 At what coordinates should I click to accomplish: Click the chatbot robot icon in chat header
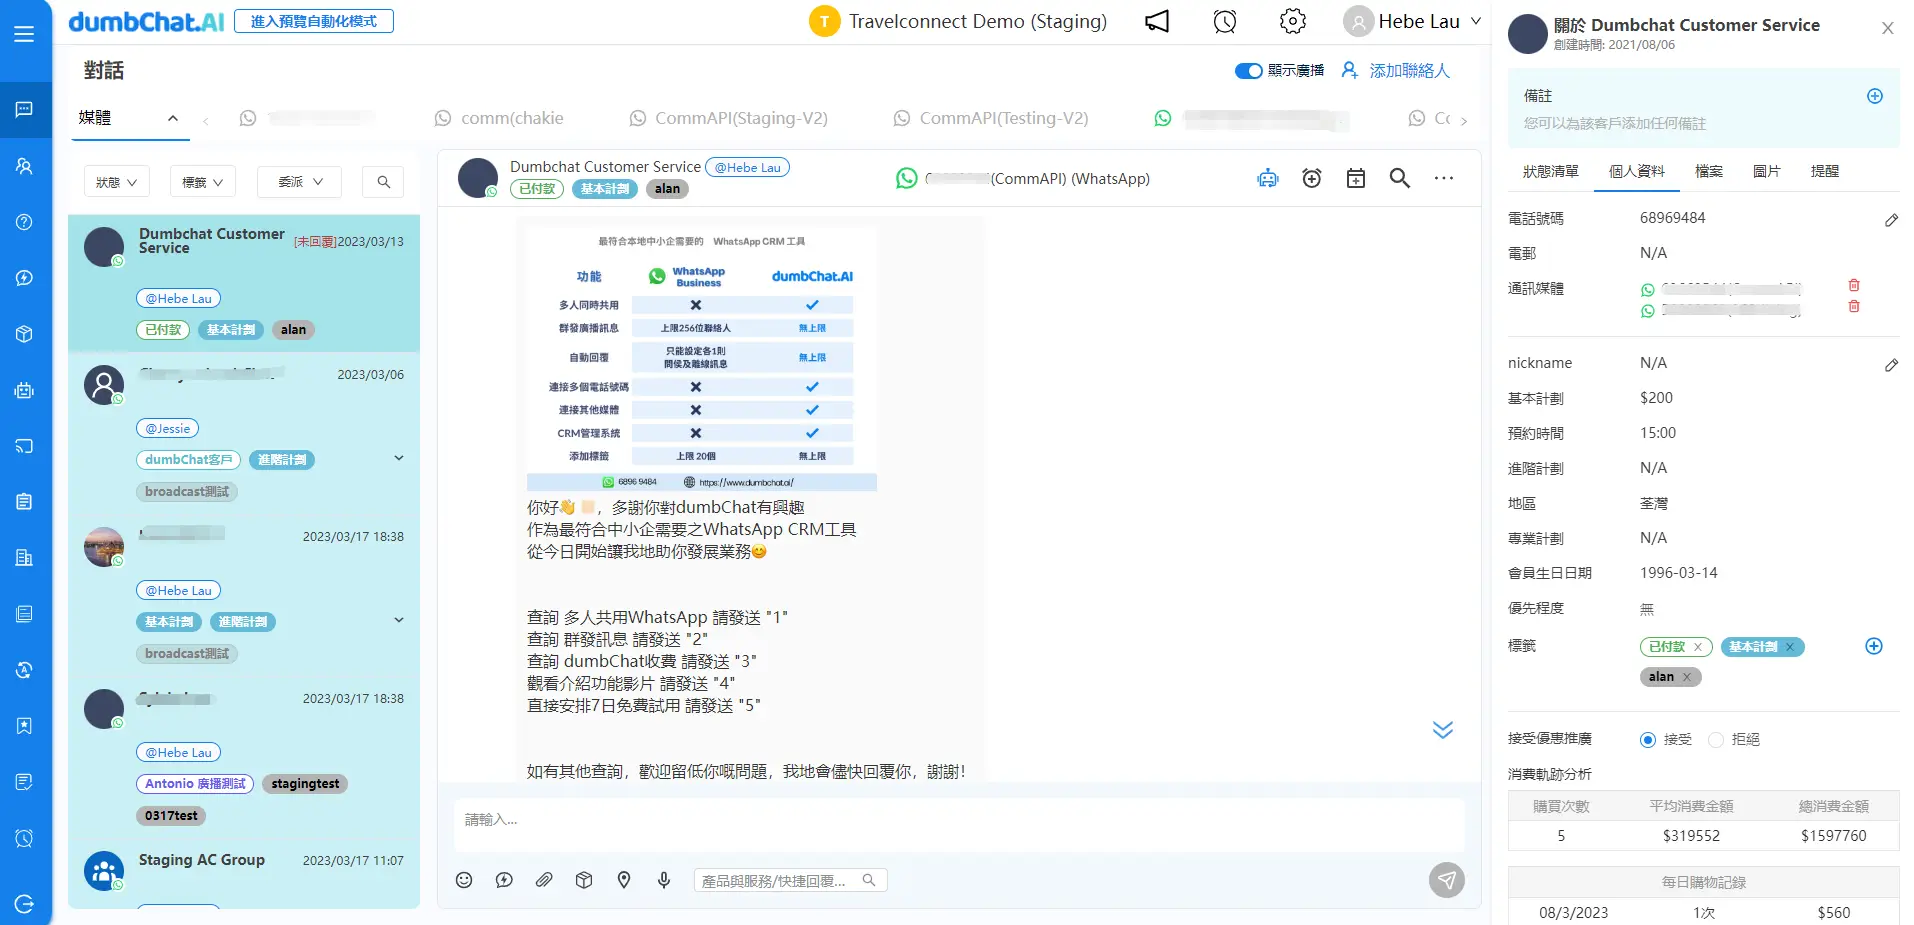point(1268,178)
